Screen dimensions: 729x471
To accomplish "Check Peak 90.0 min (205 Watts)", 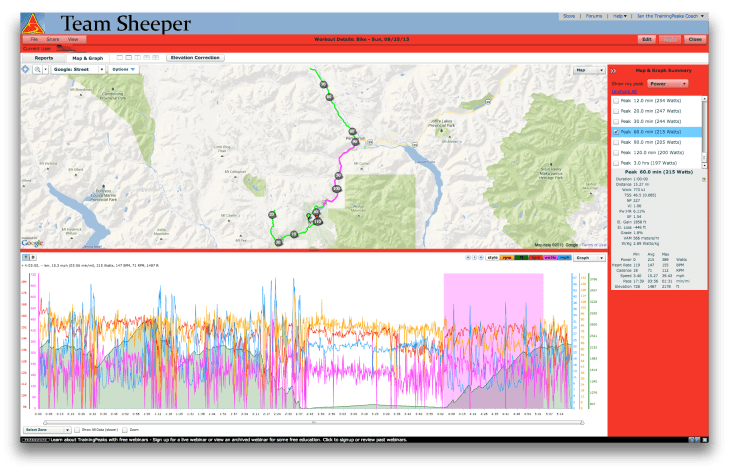I will pos(616,142).
